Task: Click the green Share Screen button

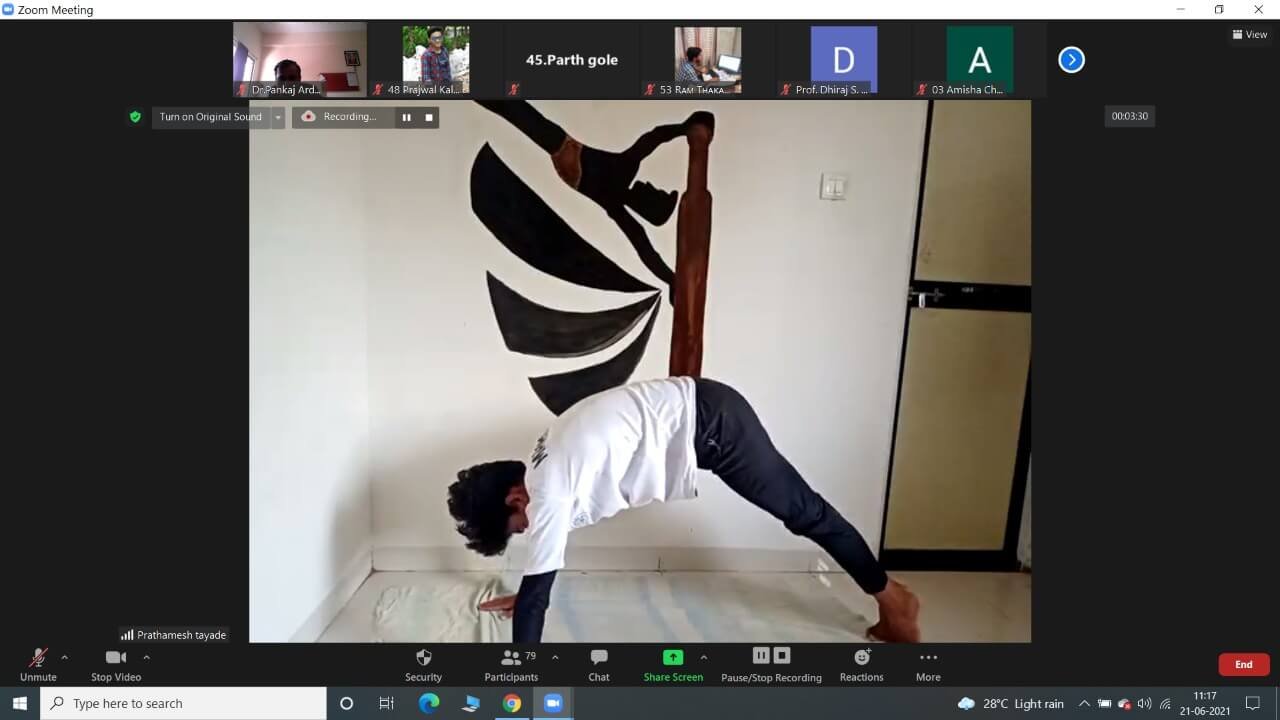Action: (x=673, y=665)
